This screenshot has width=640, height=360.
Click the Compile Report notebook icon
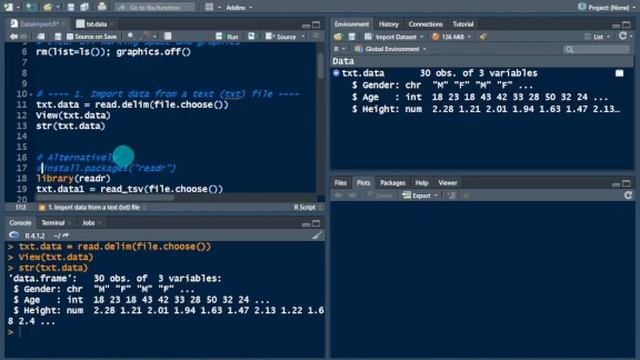pyautogui.click(x=168, y=36)
